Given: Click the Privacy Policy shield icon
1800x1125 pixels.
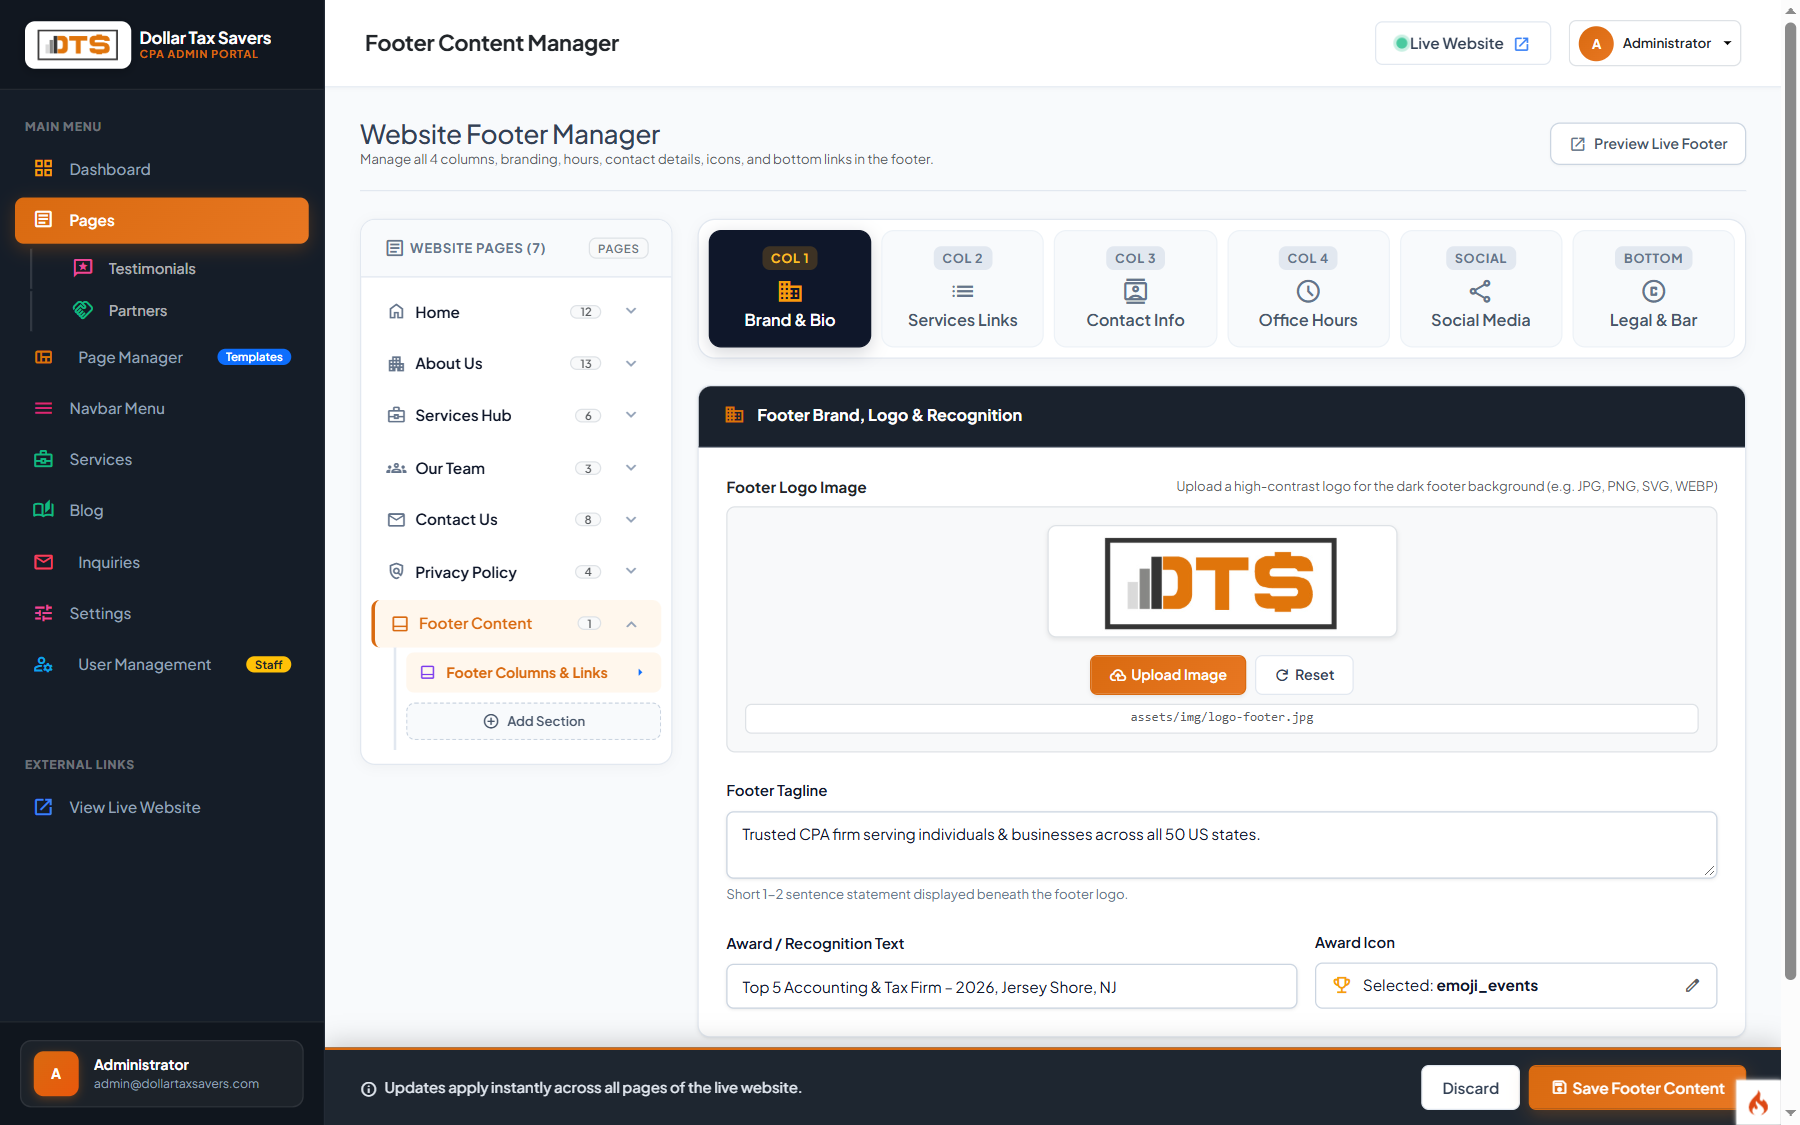Looking at the screenshot, I should (396, 571).
